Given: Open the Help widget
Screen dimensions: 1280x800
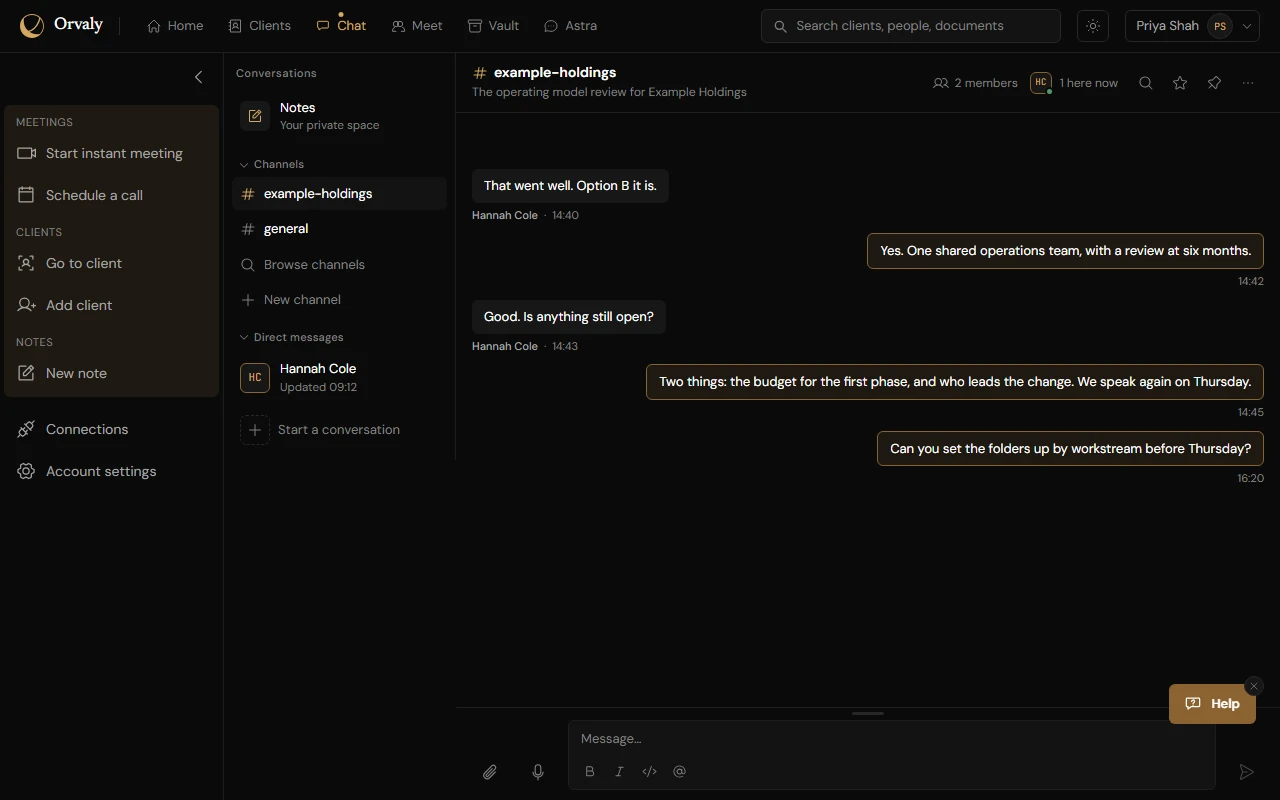Looking at the screenshot, I should click(x=1212, y=704).
